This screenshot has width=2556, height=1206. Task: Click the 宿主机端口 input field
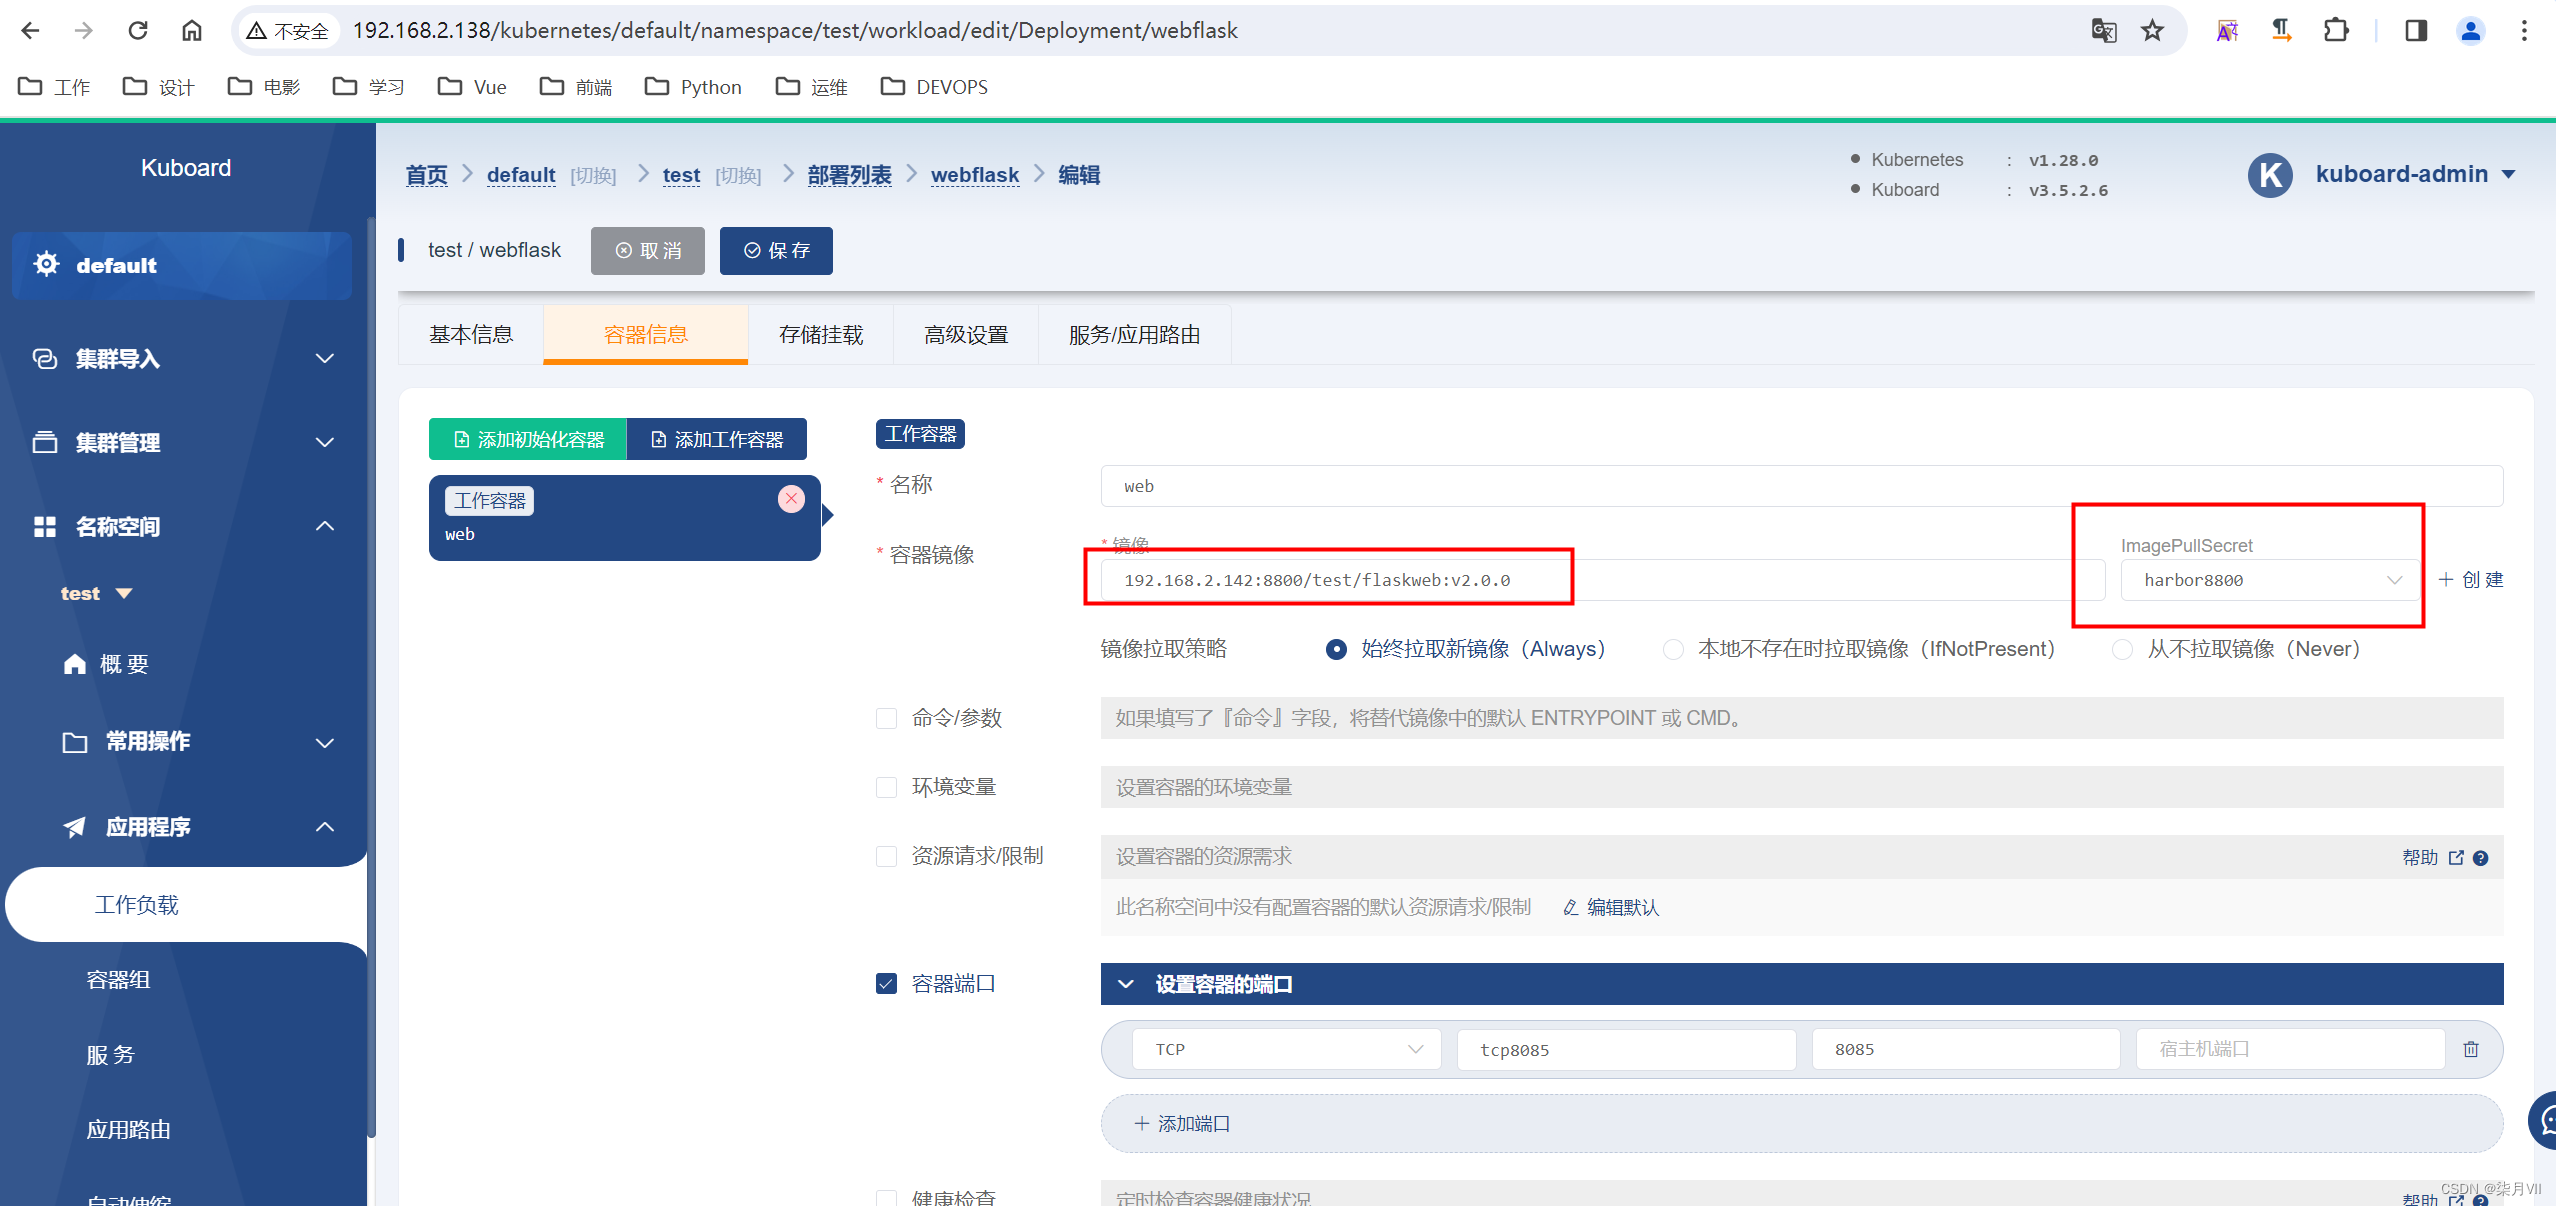pyautogui.click(x=2290, y=1049)
